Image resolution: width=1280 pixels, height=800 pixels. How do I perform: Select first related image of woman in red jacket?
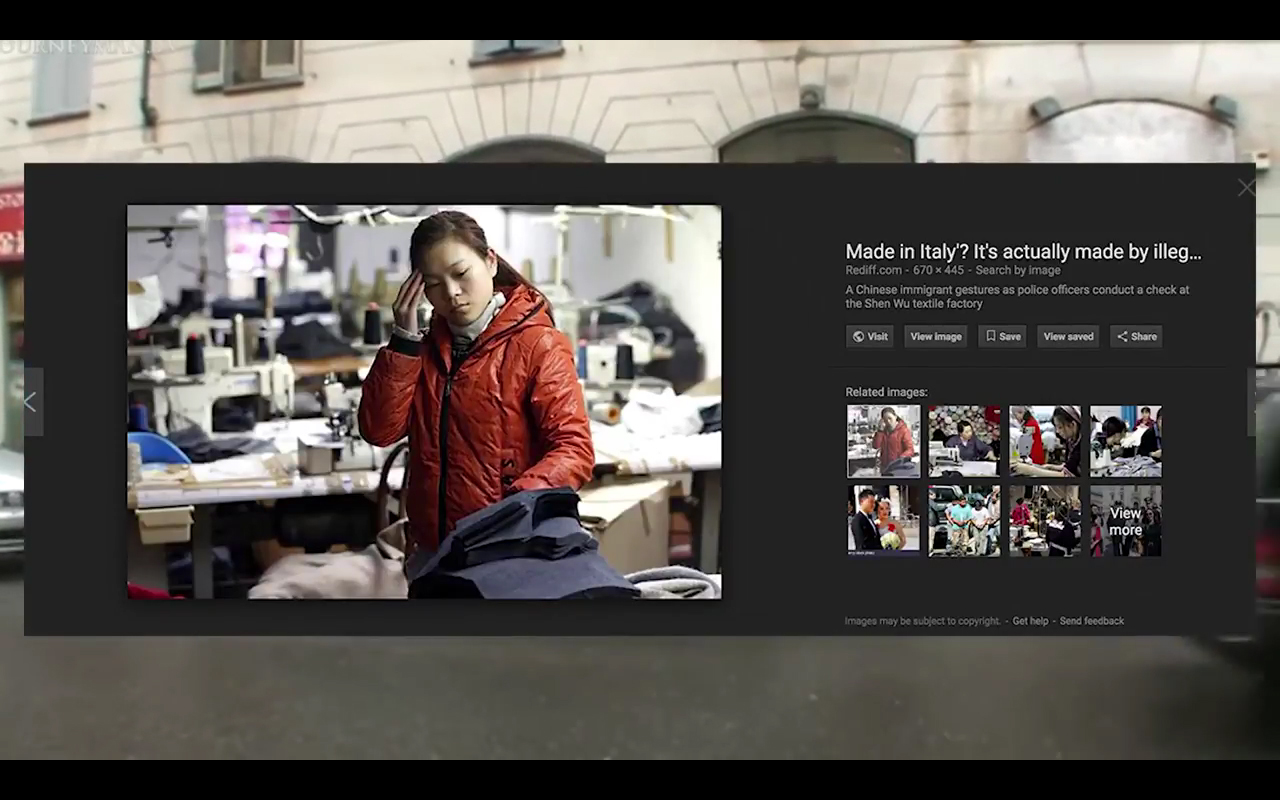[x=883, y=441]
